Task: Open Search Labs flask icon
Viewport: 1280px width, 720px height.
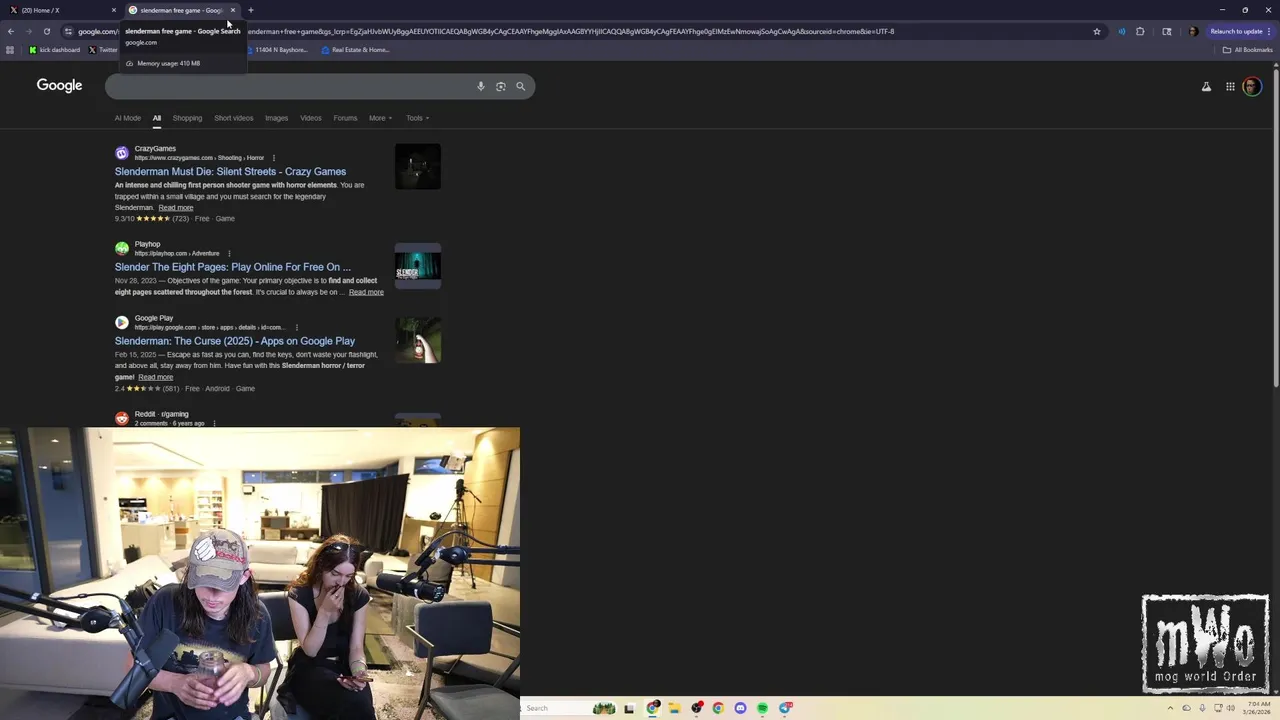Action: click(x=1206, y=87)
